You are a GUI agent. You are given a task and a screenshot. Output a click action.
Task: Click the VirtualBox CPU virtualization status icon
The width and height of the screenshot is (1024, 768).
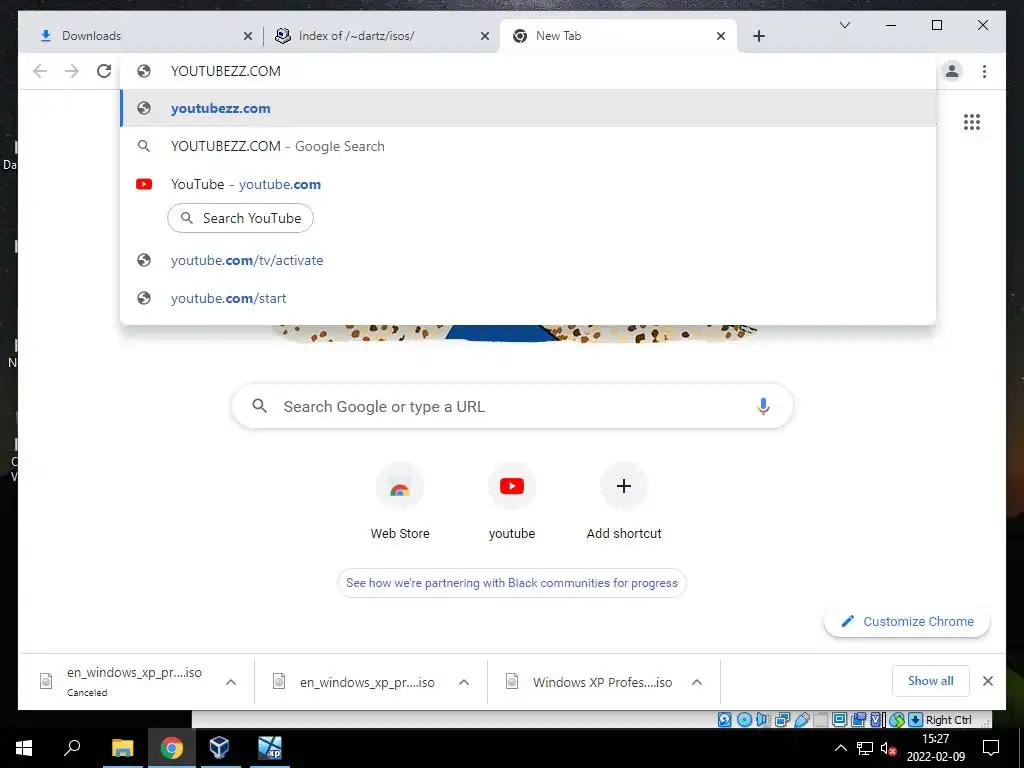click(876, 720)
